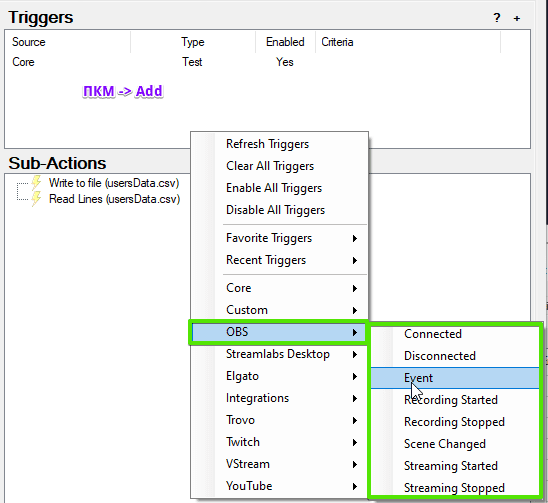Screen dimensions: 548x503
Task: Expand the Favorite Triggers submenu
Action: click(x=279, y=238)
